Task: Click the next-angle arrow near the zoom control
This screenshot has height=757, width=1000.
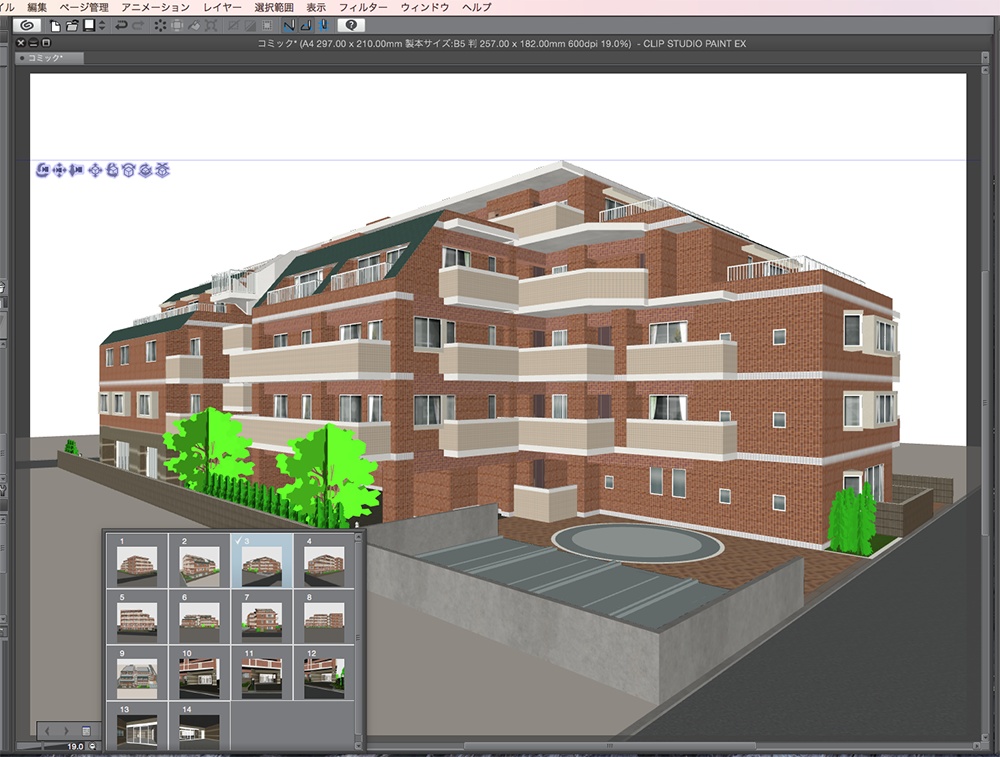Action: [x=65, y=731]
